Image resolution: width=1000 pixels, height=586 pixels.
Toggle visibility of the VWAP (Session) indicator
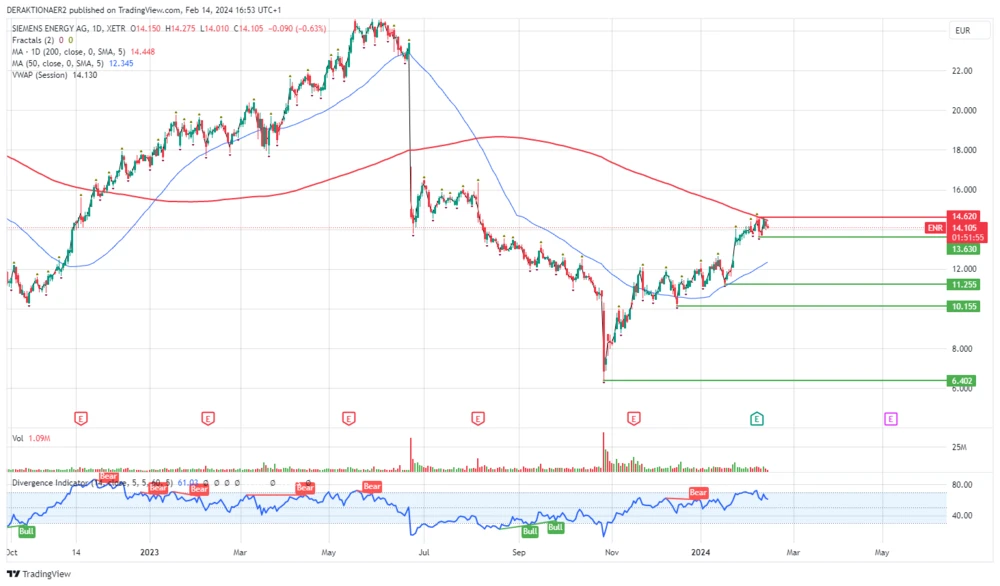[40, 77]
